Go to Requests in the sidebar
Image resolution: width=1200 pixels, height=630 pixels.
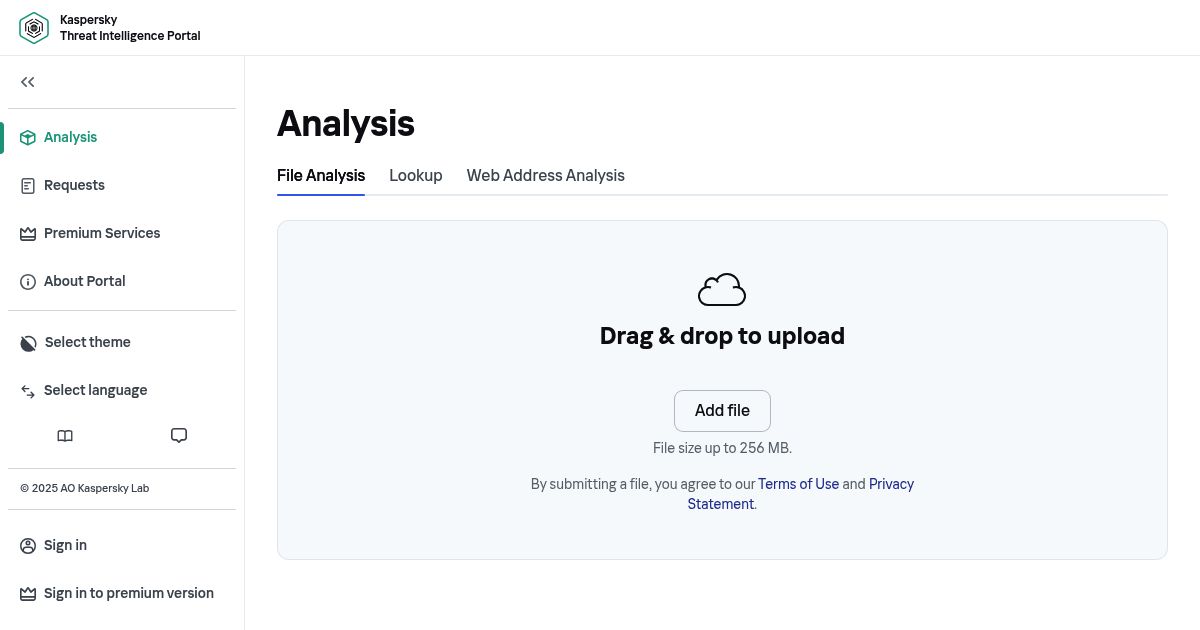(74, 185)
